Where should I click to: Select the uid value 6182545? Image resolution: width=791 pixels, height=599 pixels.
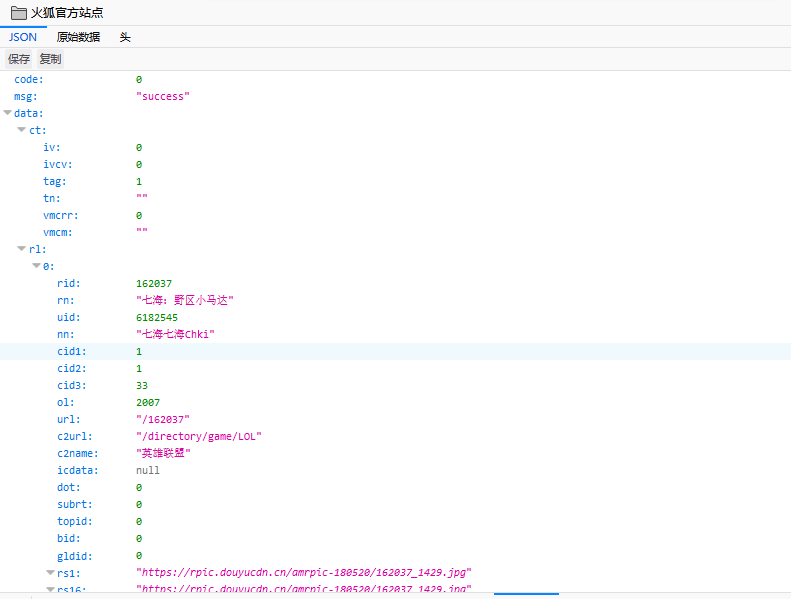(x=157, y=317)
